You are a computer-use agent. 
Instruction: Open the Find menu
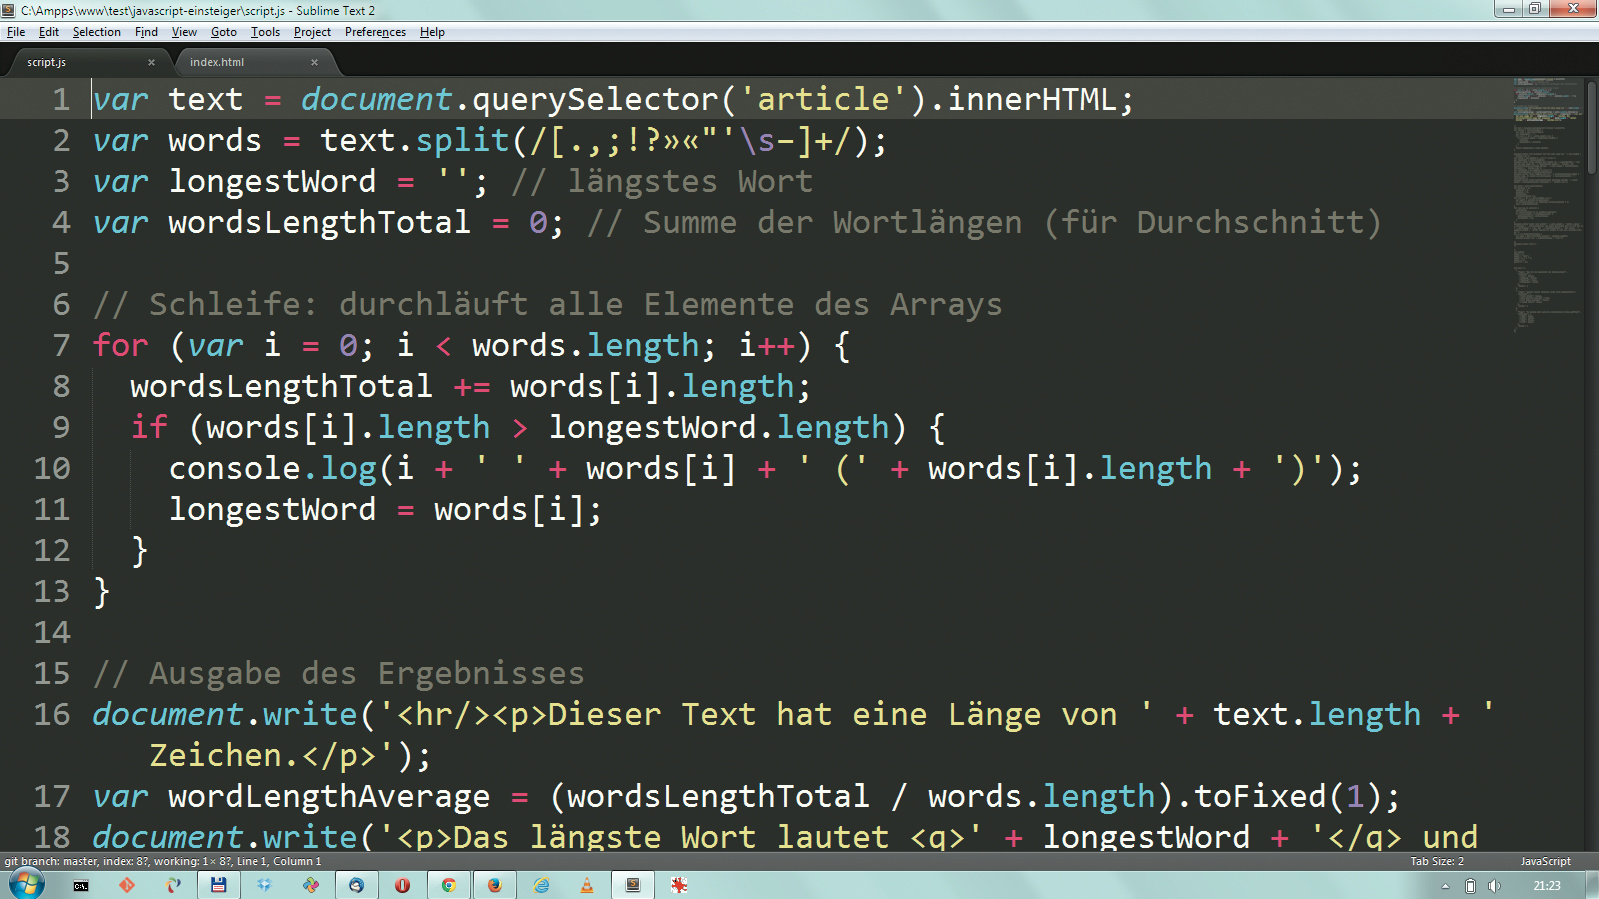point(146,32)
